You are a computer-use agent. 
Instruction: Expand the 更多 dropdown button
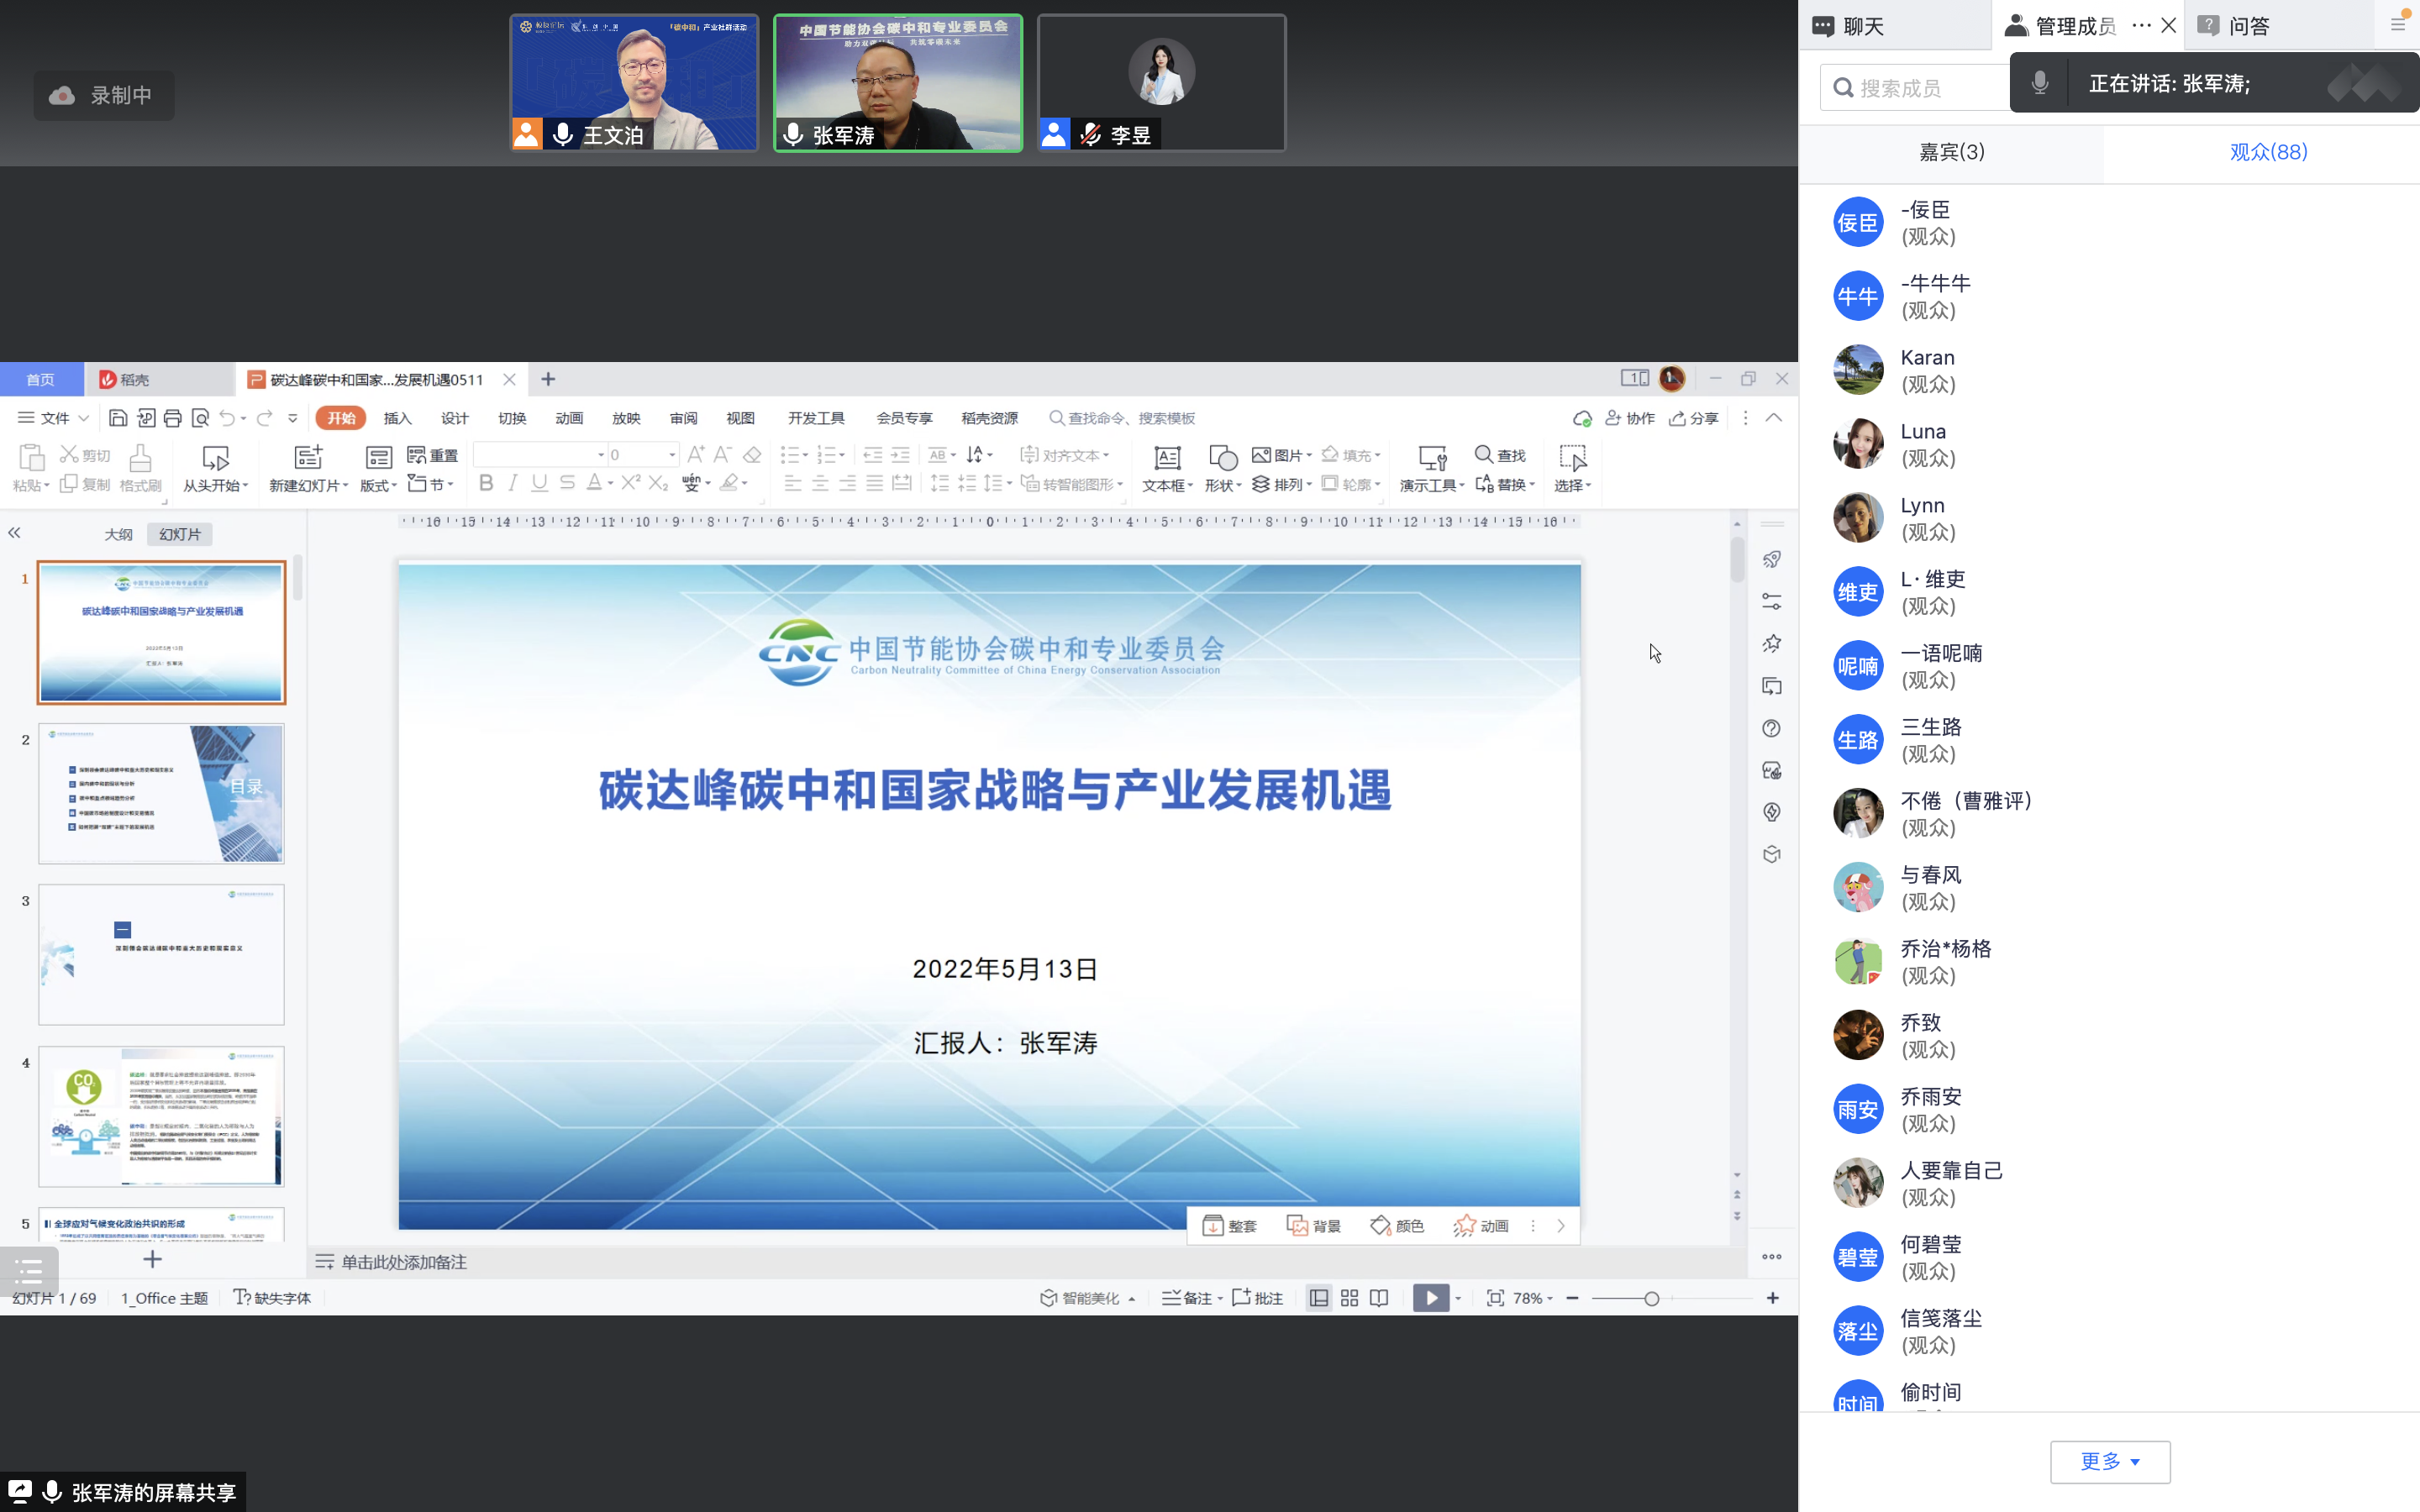point(2110,1462)
